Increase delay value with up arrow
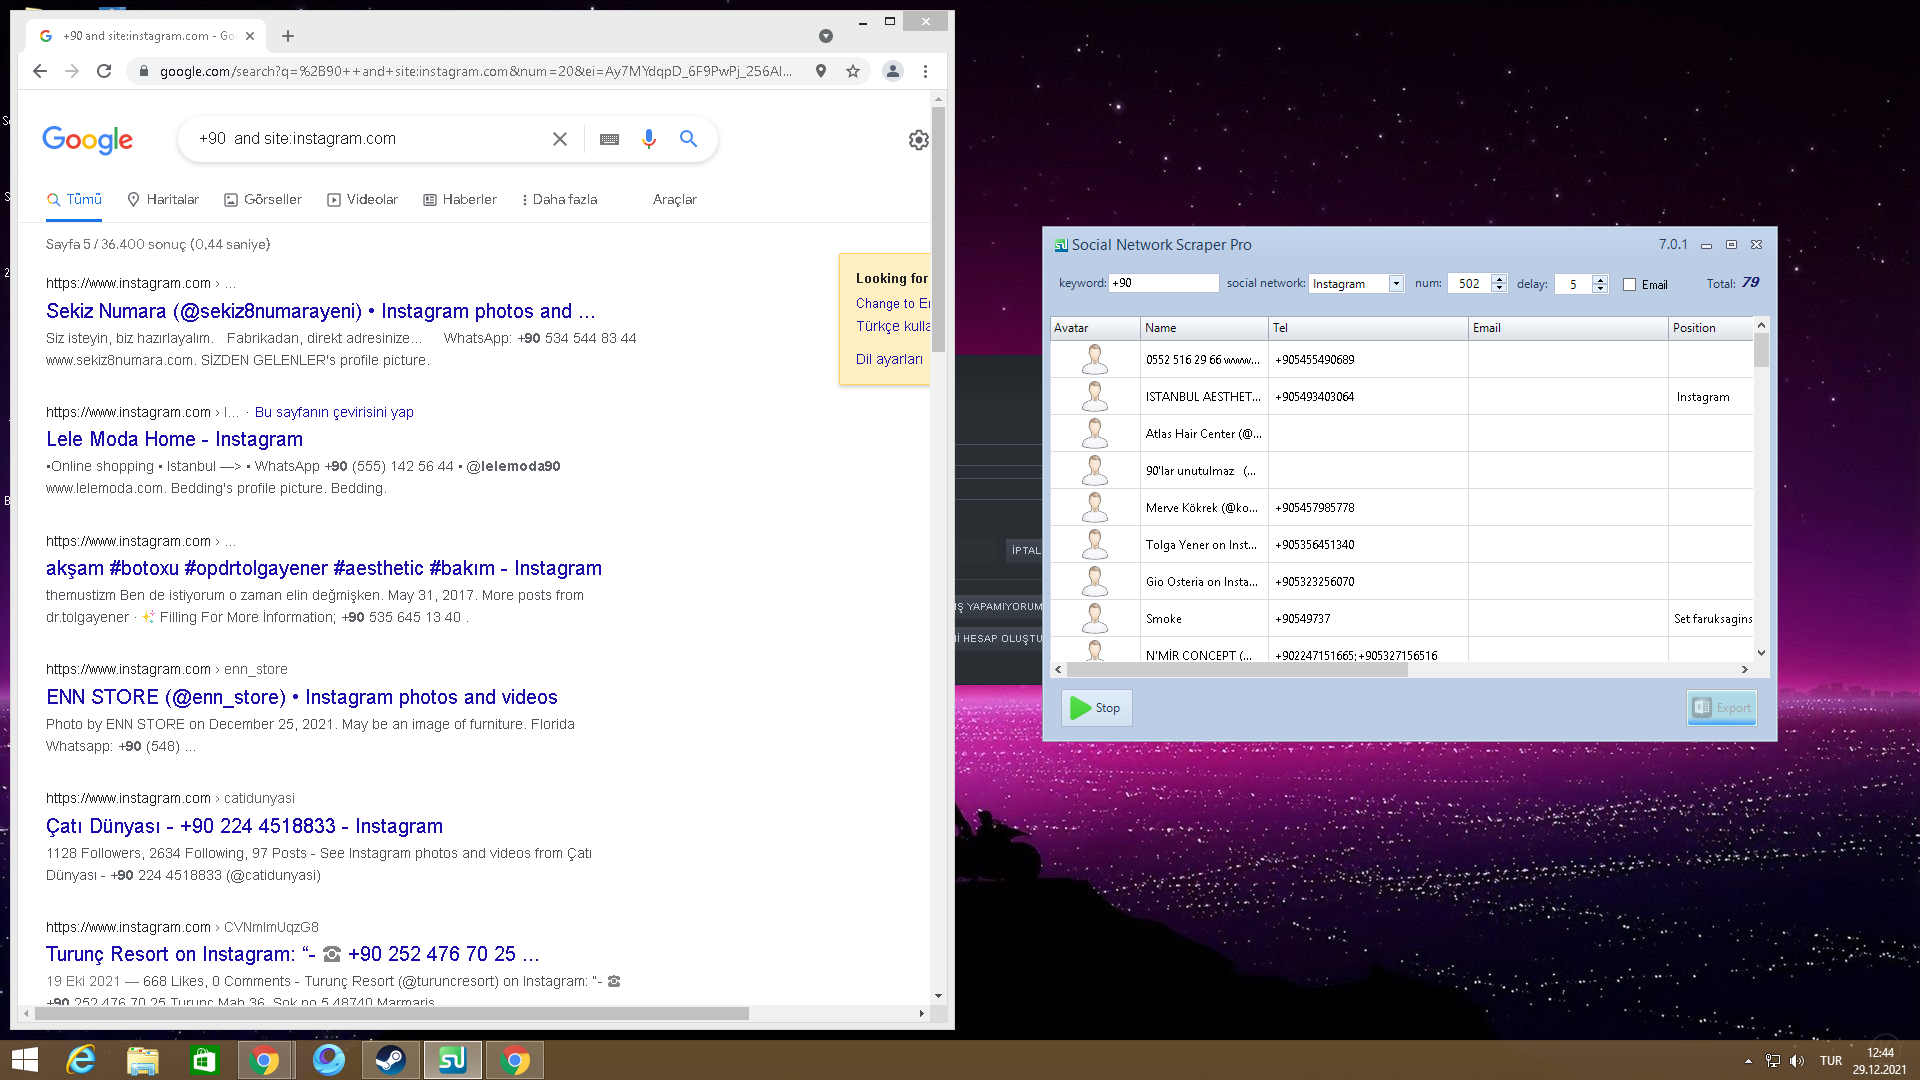 1600,279
